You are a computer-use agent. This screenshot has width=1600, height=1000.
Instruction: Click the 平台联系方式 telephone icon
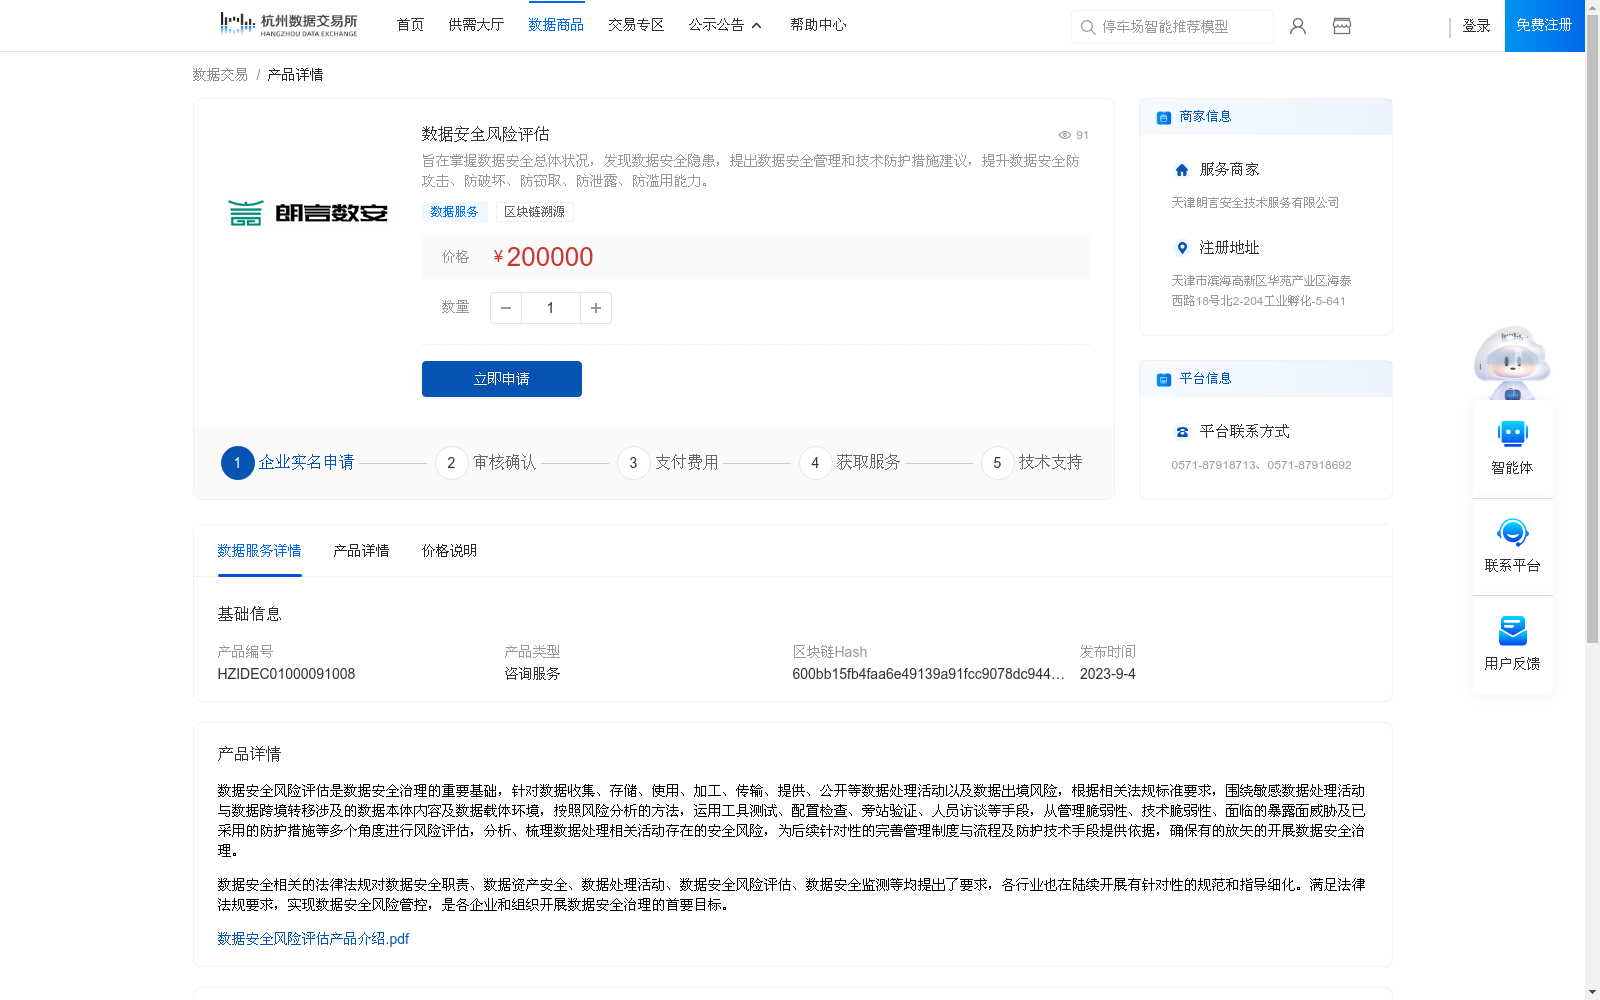(1182, 432)
